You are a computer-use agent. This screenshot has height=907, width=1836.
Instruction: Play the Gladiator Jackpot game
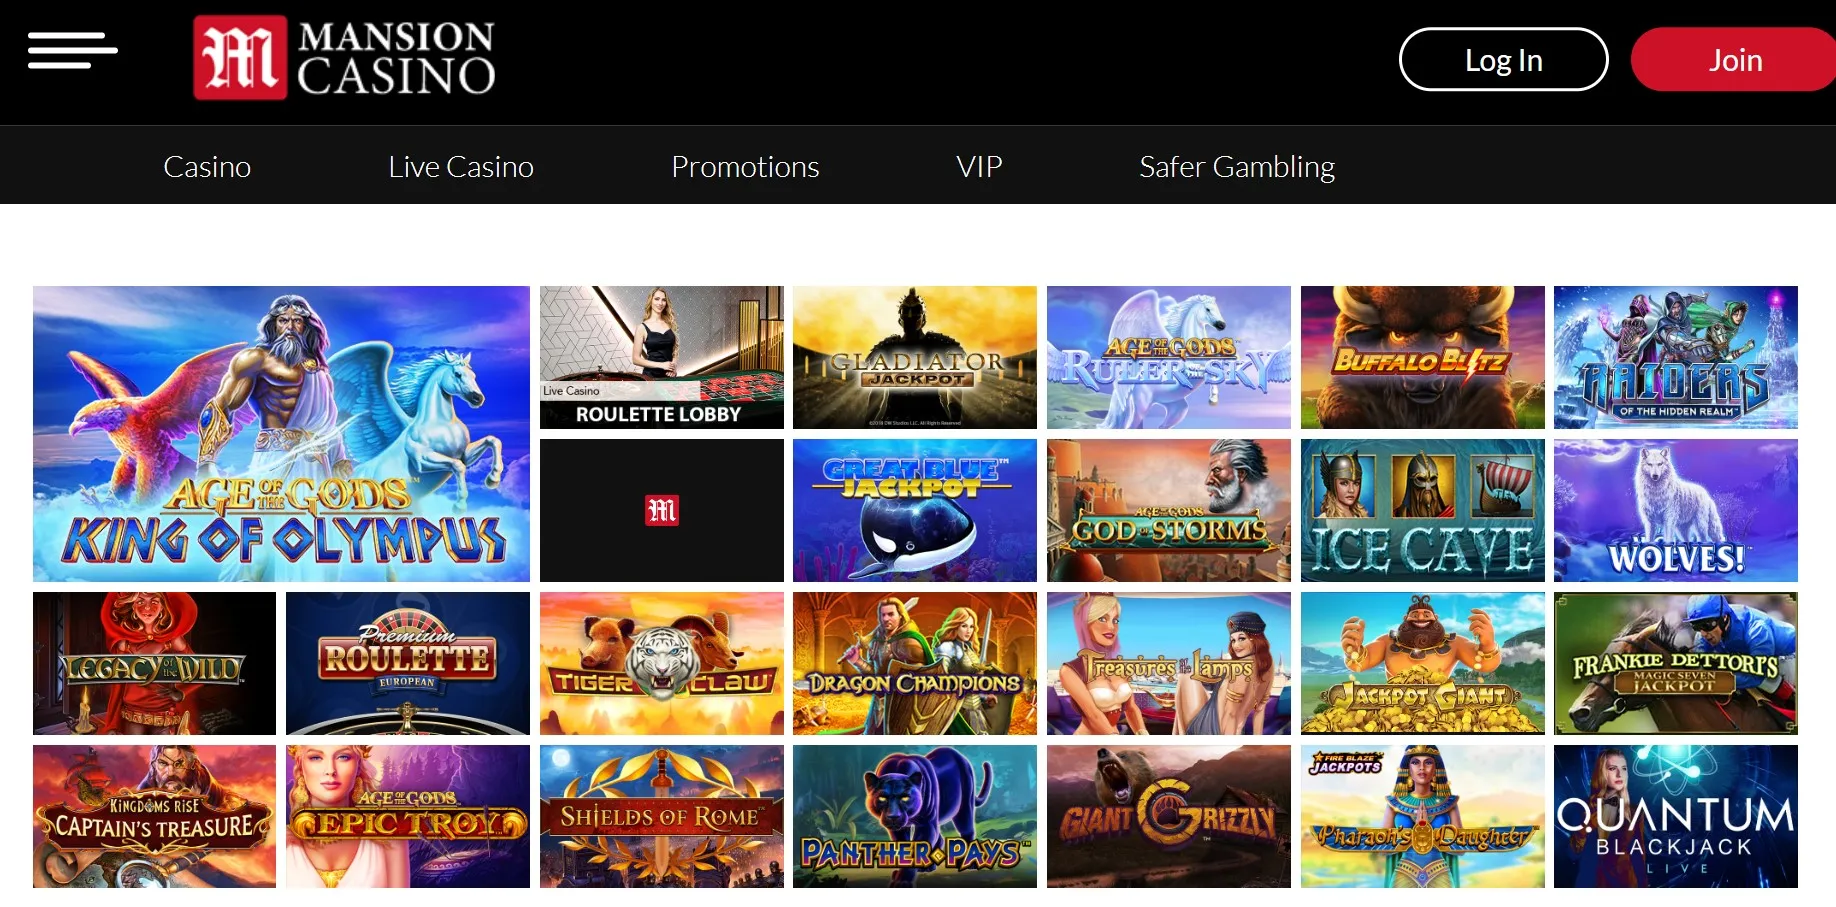tap(915, 357)
